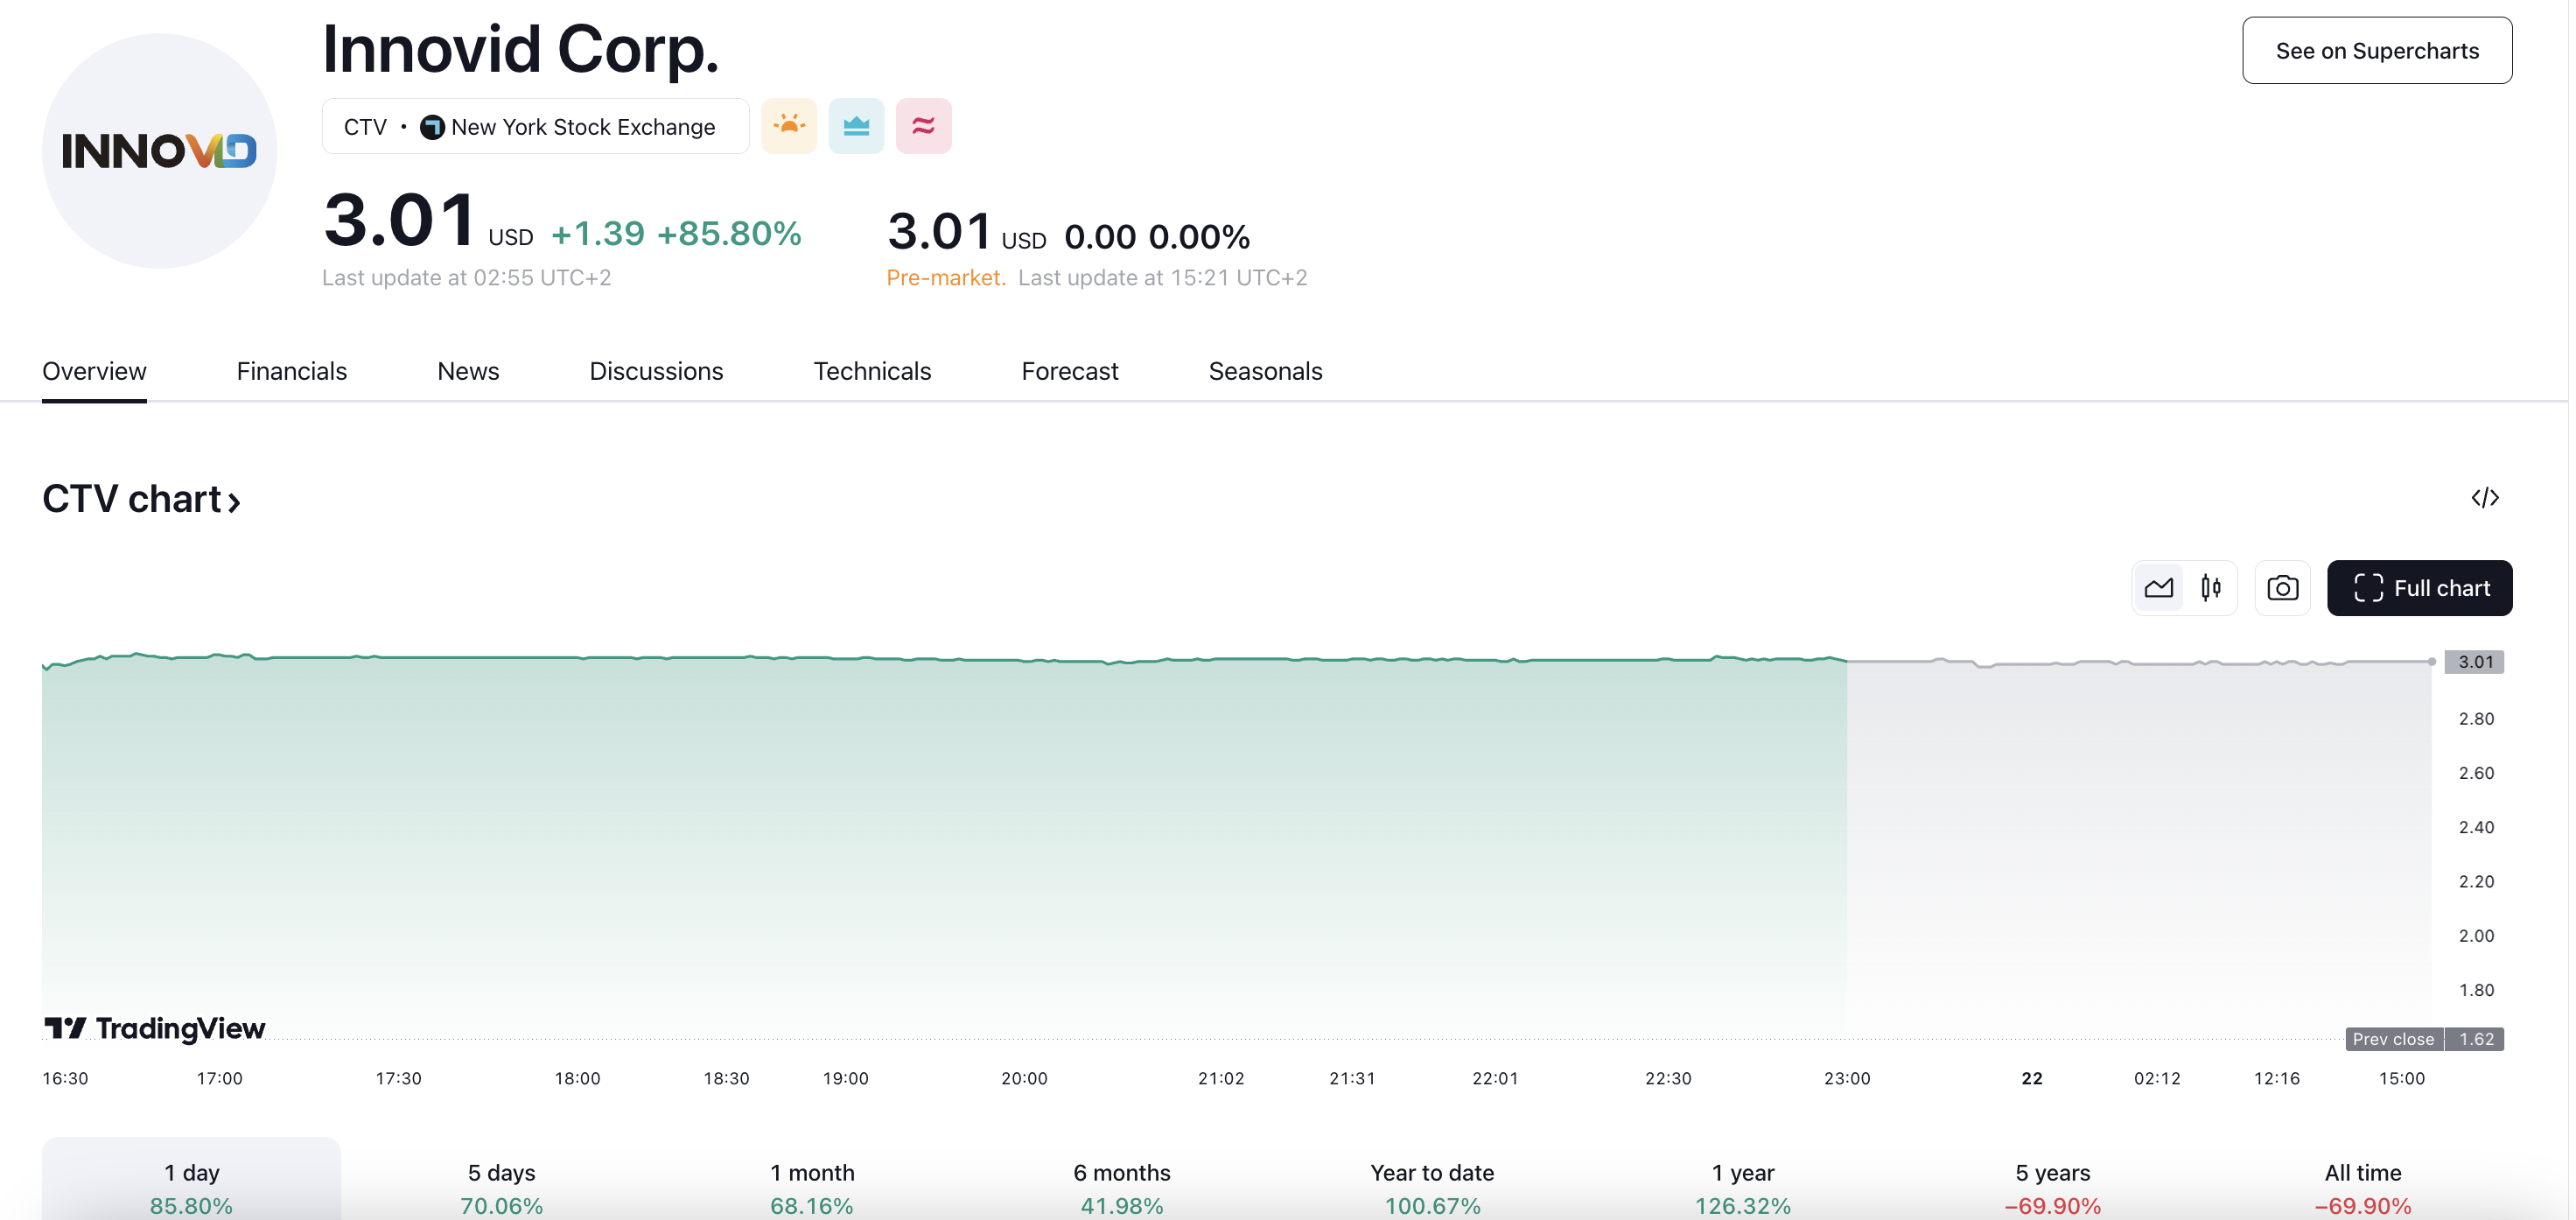The height and width of the screenshot is (1220, 2576).
Task: Select the All time range
Action: tap(2362, 1187)
